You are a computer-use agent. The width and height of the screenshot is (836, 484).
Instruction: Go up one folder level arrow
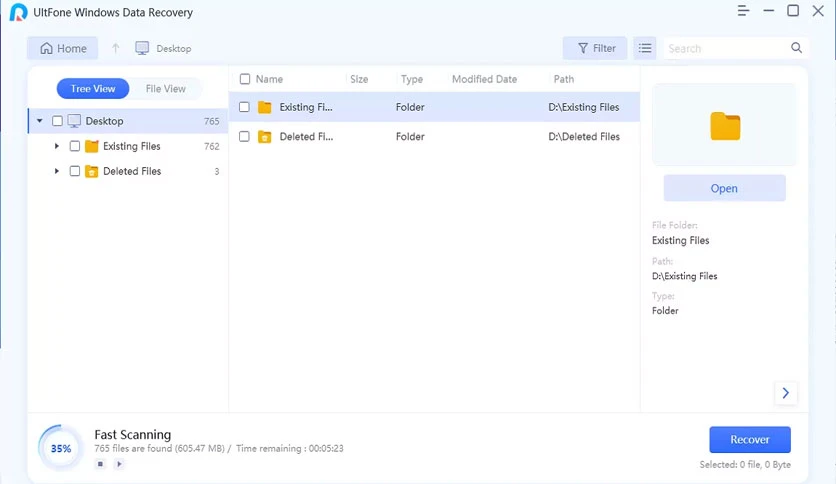pos(116,49)
